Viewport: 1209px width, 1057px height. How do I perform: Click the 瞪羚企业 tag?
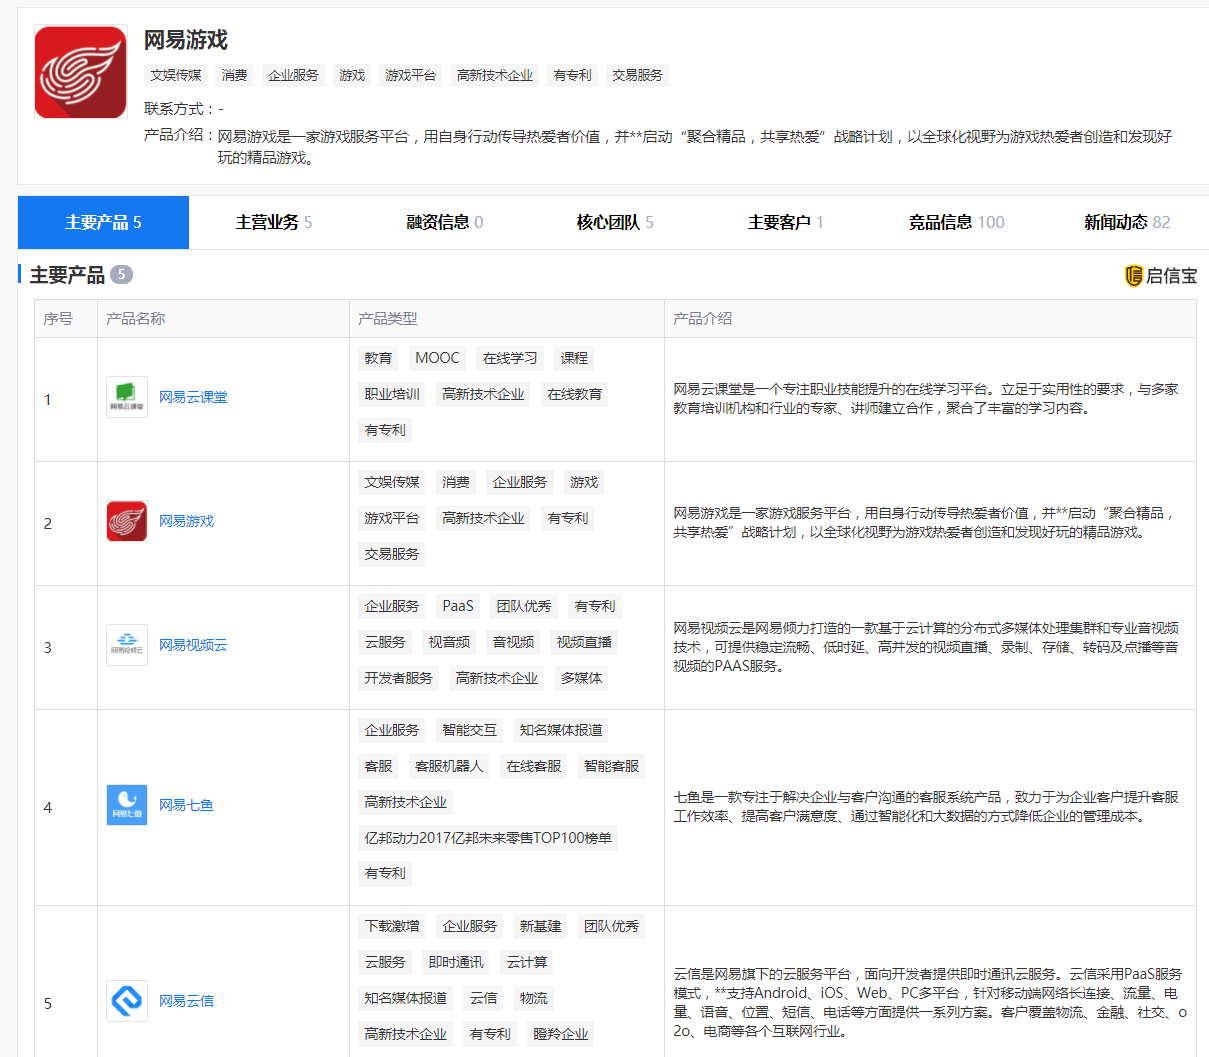pyautogui.click(x=561, y=1034)
